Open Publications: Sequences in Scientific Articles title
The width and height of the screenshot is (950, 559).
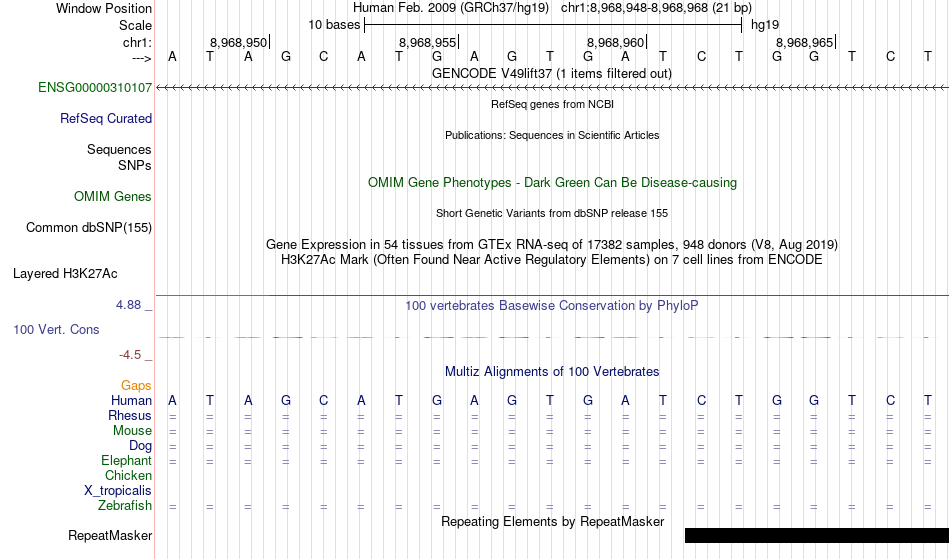coord(552,136)
